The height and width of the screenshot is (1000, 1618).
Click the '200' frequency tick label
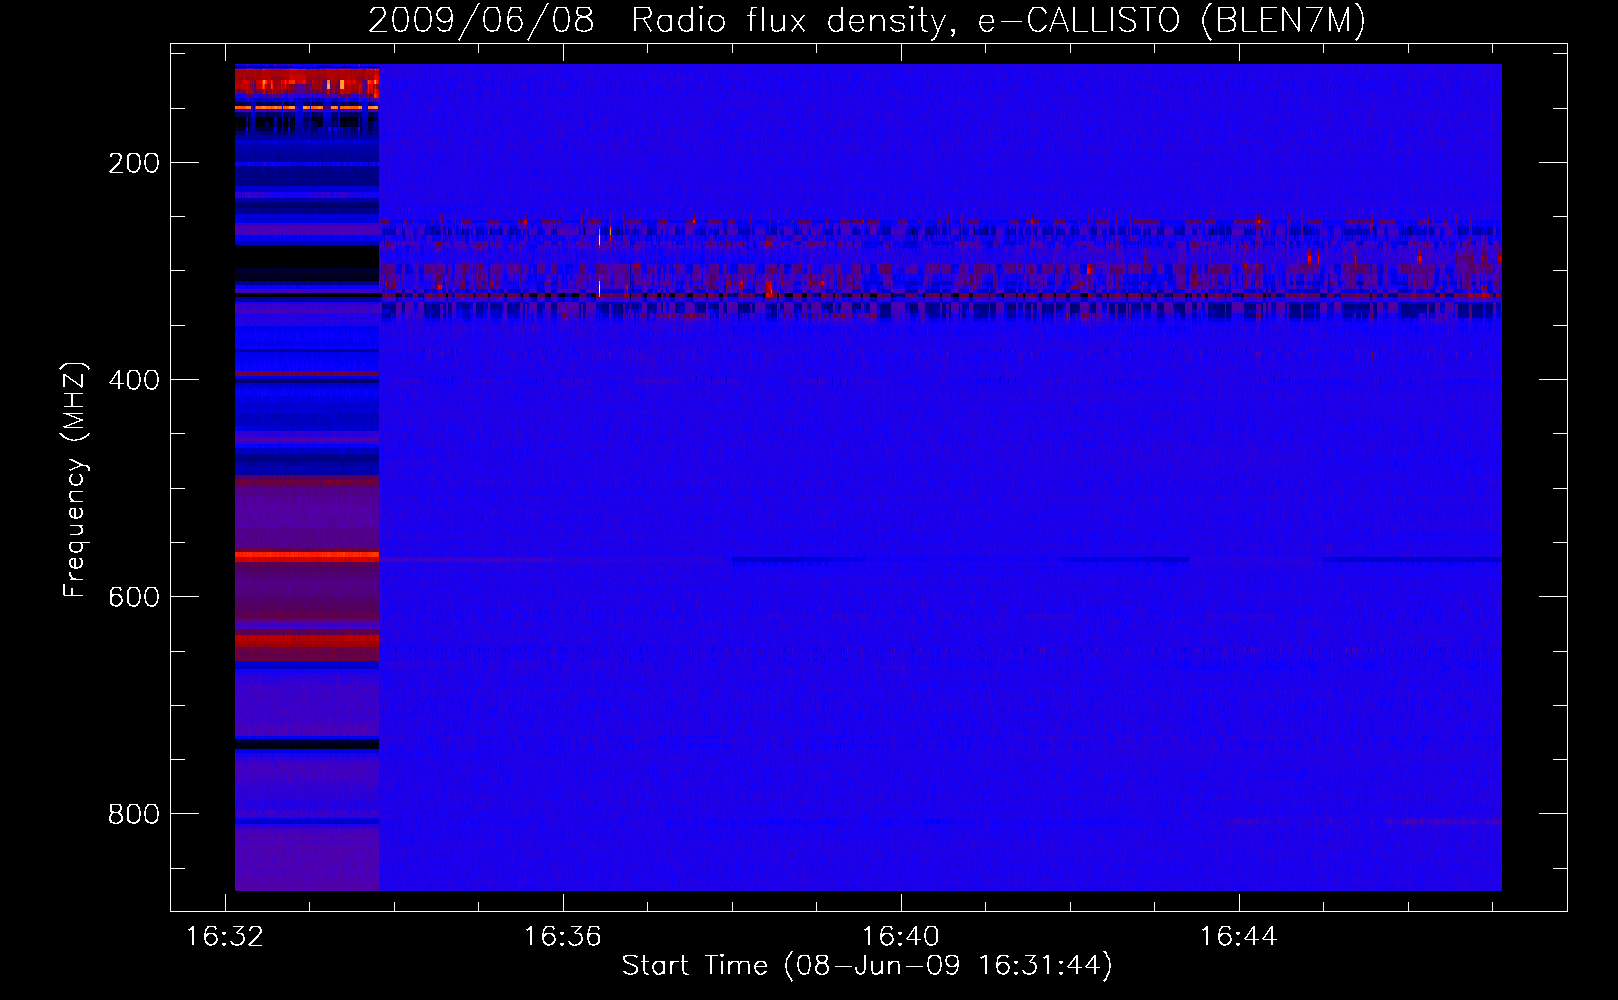coord(134,163)
